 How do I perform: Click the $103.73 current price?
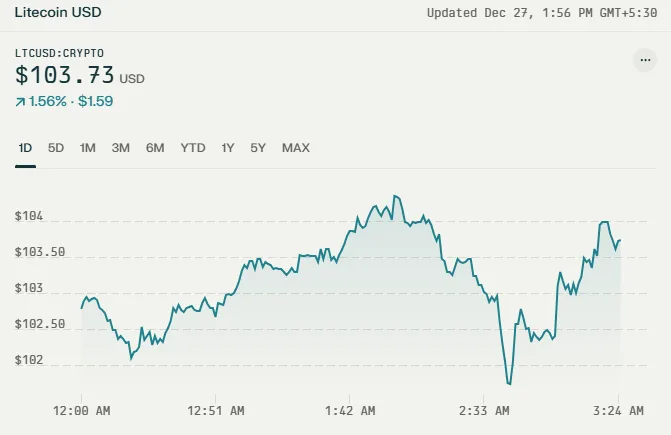pyautogui.click(x=65, y=75)
